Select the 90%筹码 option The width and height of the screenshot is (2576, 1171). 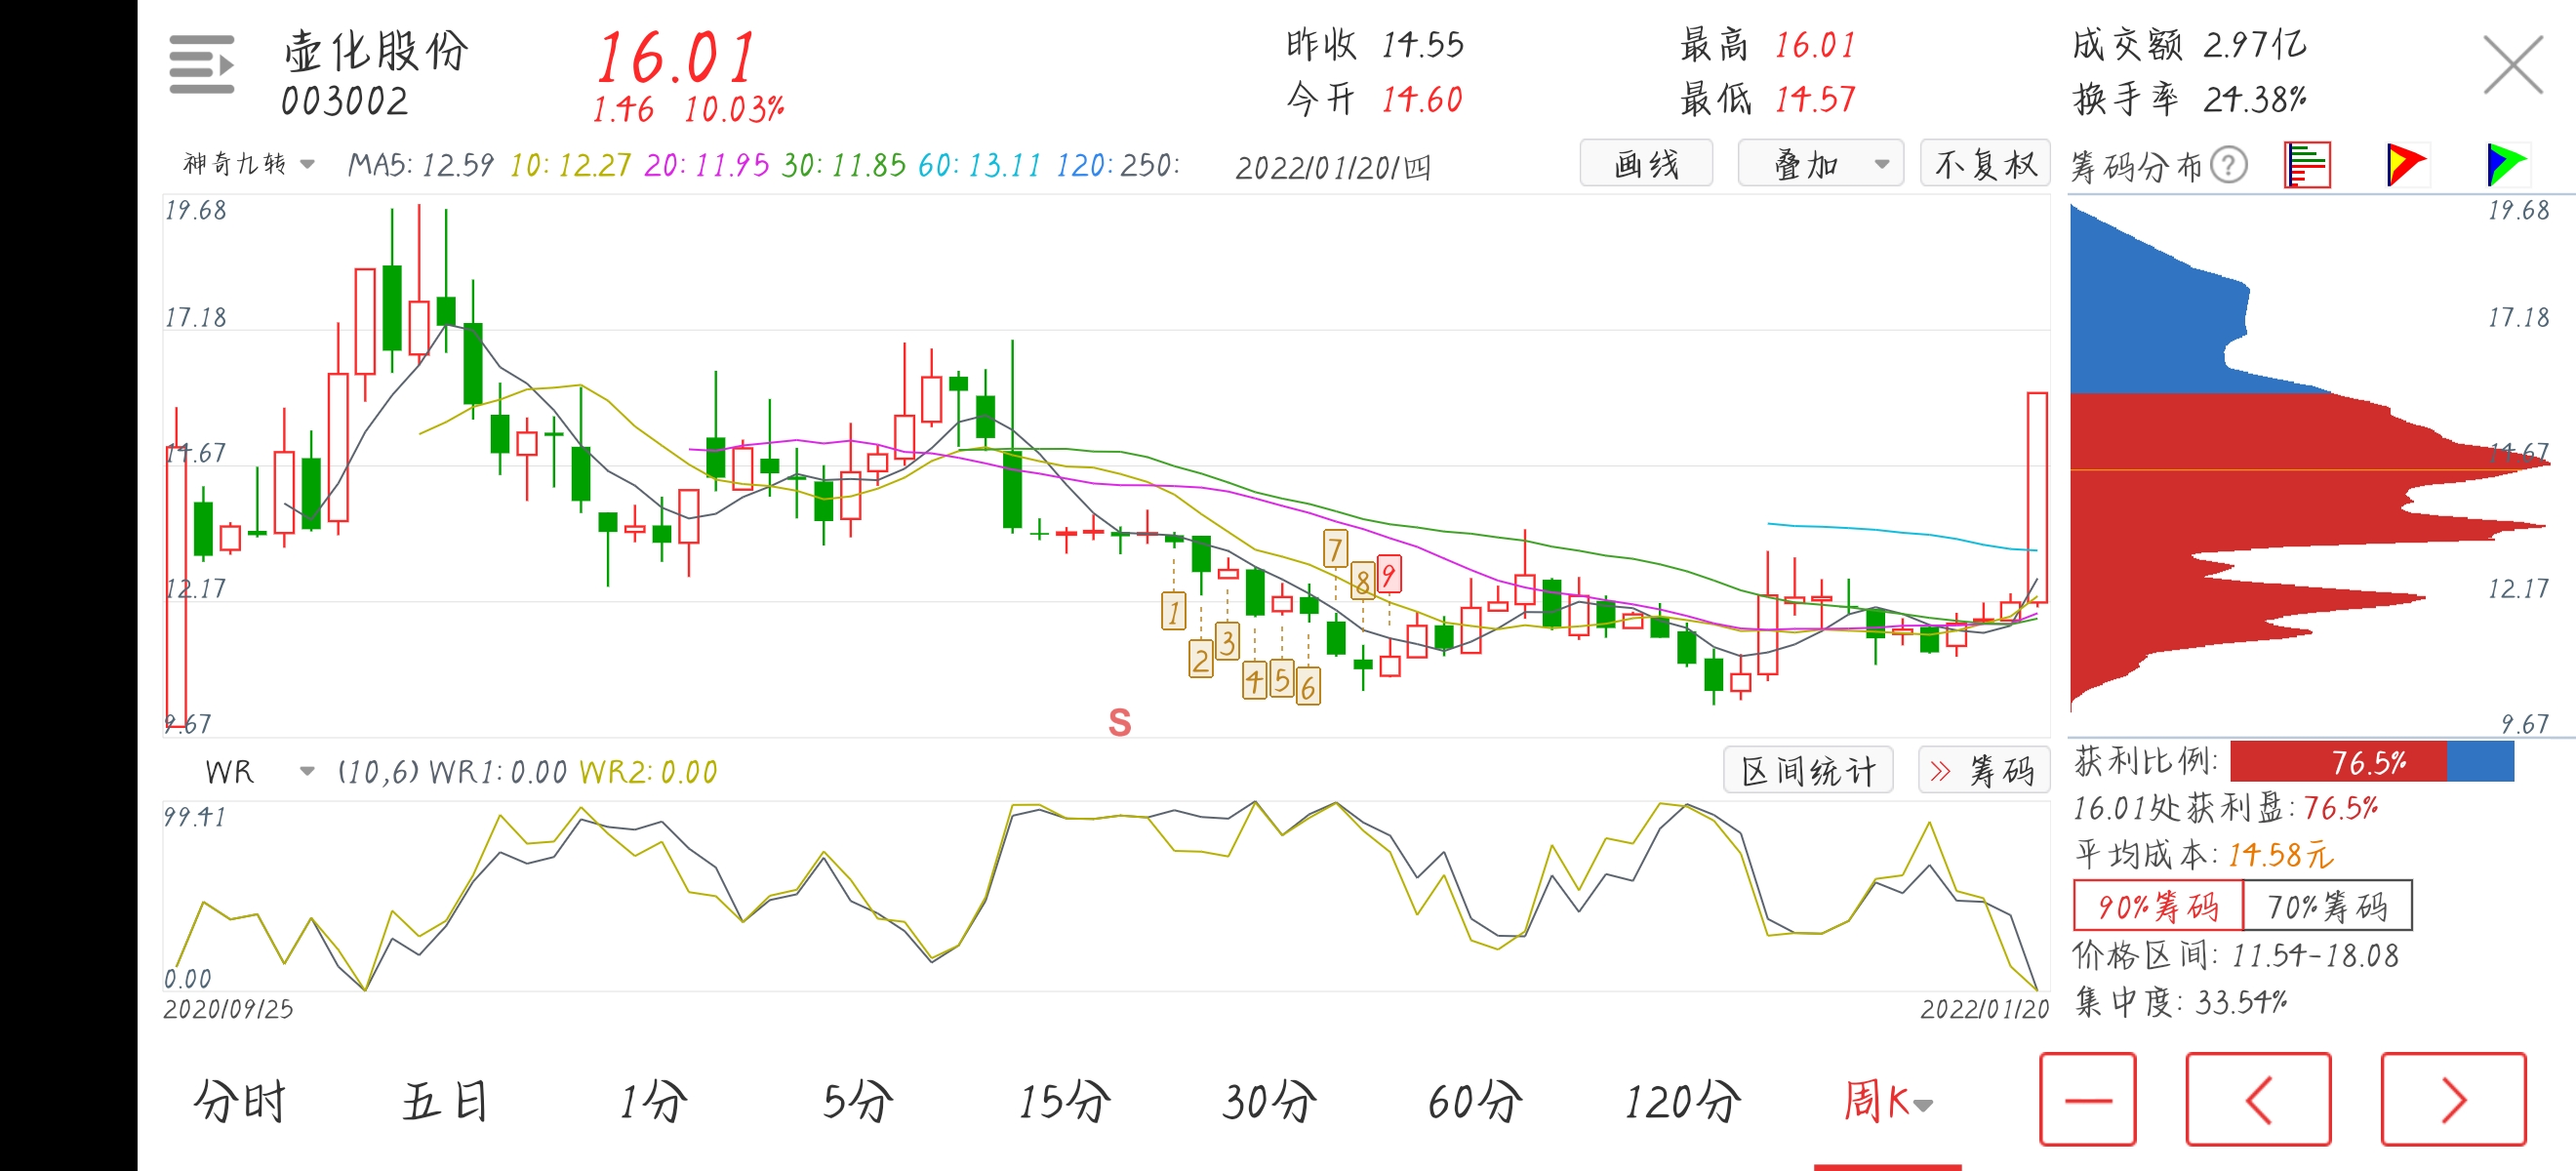point(2157,906)
